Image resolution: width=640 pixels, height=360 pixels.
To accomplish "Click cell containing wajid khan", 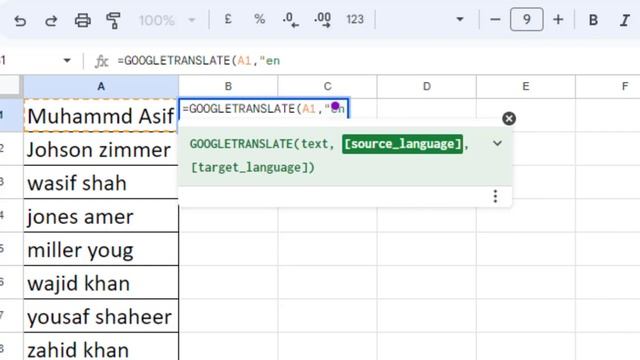I will (101, 283).
